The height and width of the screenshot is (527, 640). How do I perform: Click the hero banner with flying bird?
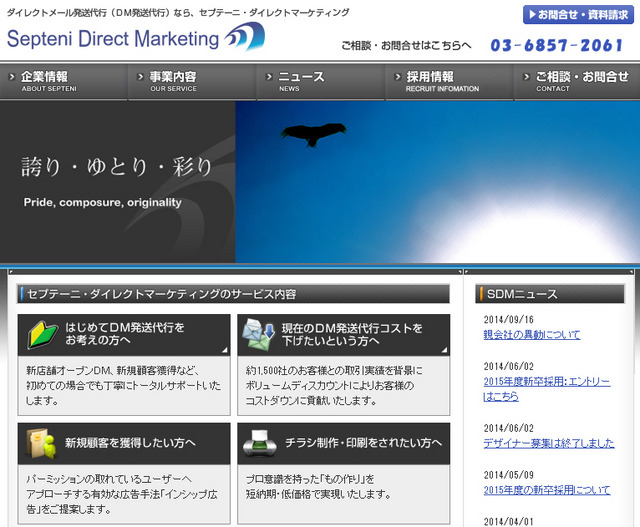[x=438, y=182]
